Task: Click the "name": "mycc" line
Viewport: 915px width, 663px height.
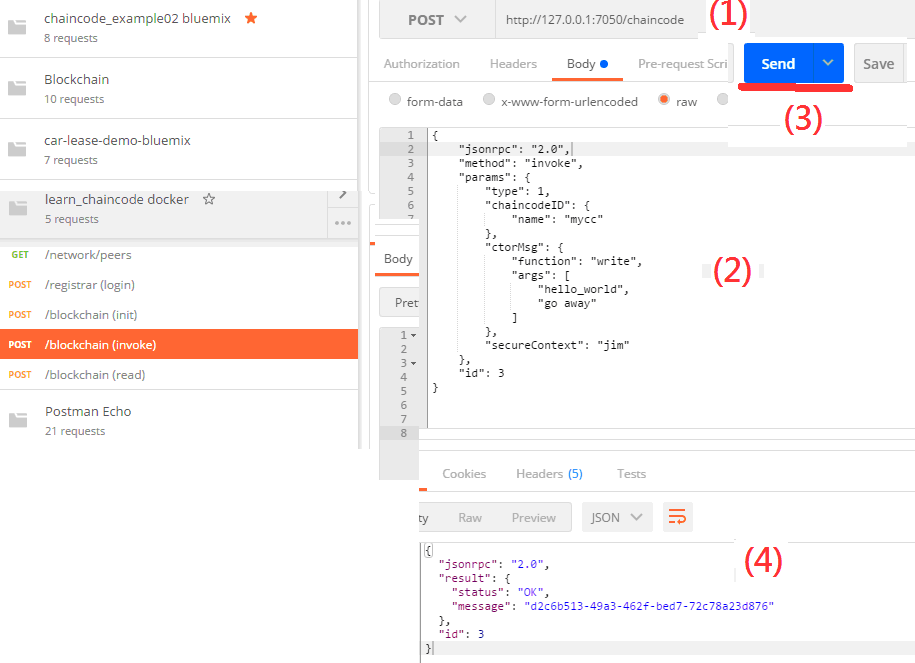Action: (557, 219)
